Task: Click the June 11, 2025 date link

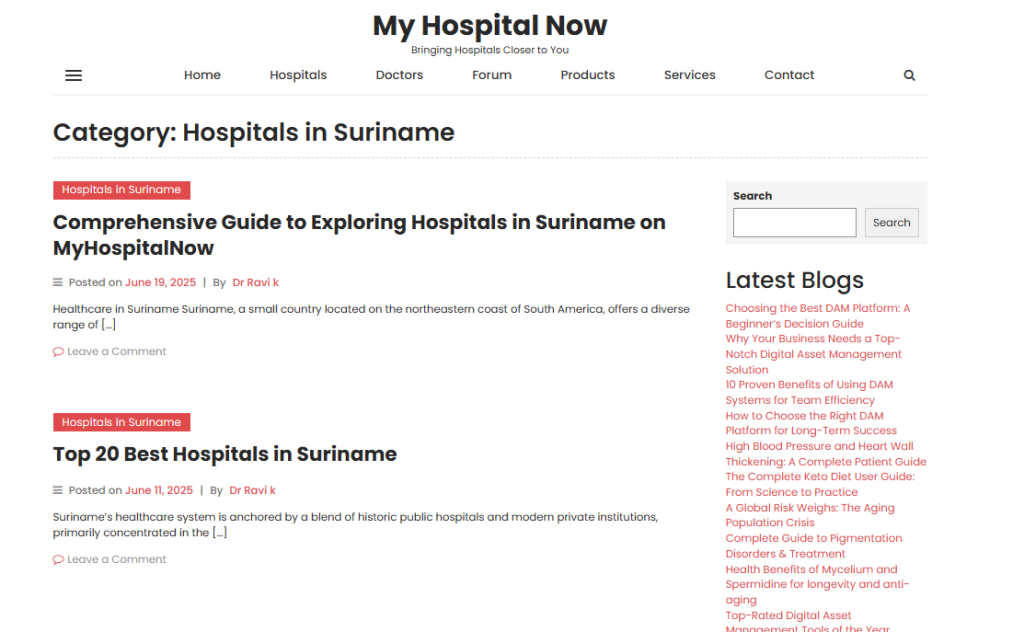Action: click(159, 490)
